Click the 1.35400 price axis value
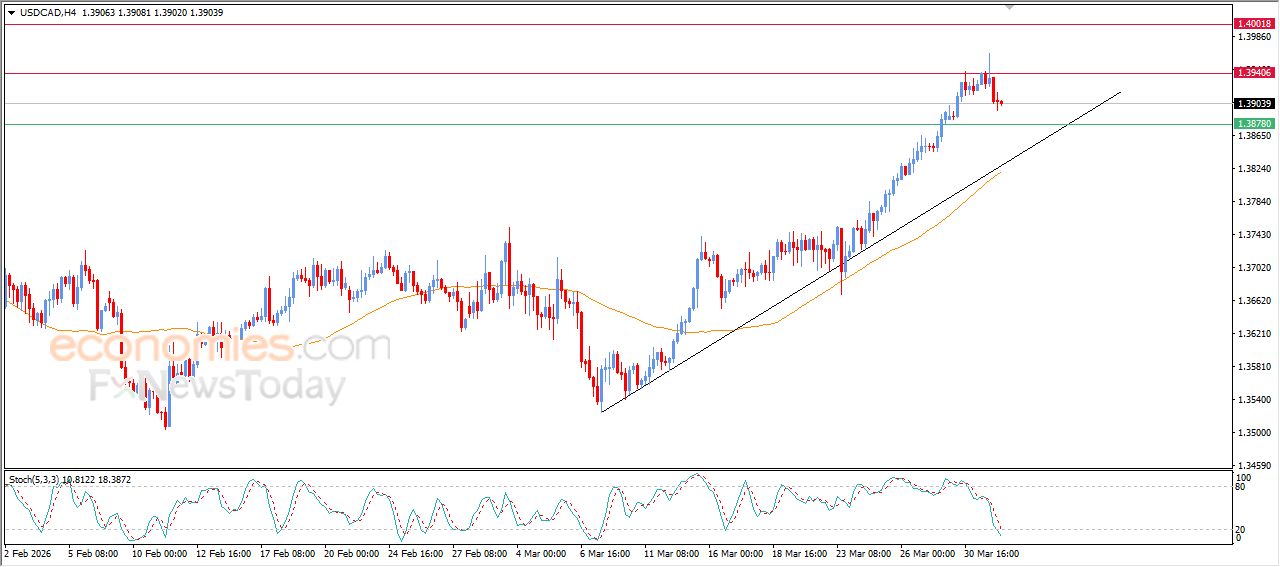 click(1253, 400)
